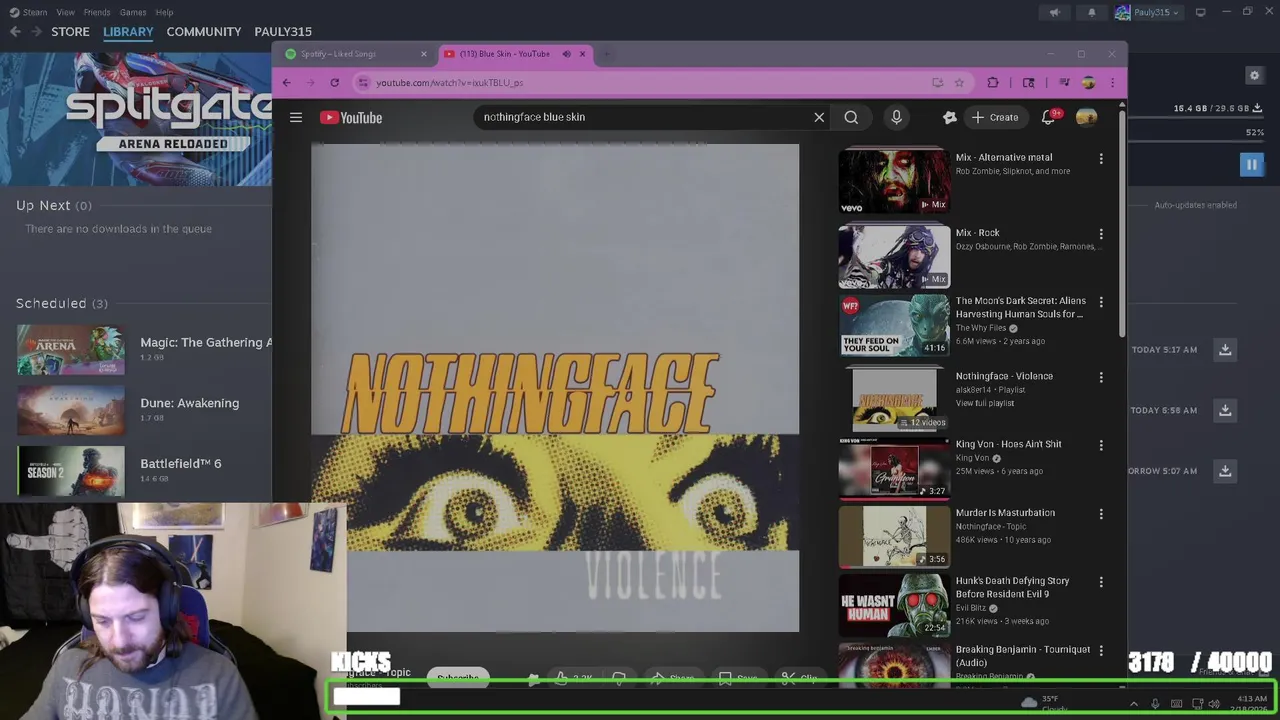Viewport: 1280px width, 720px height.
Task: Open Steam Big Picture mode icon
Action: coord(1200,12)
